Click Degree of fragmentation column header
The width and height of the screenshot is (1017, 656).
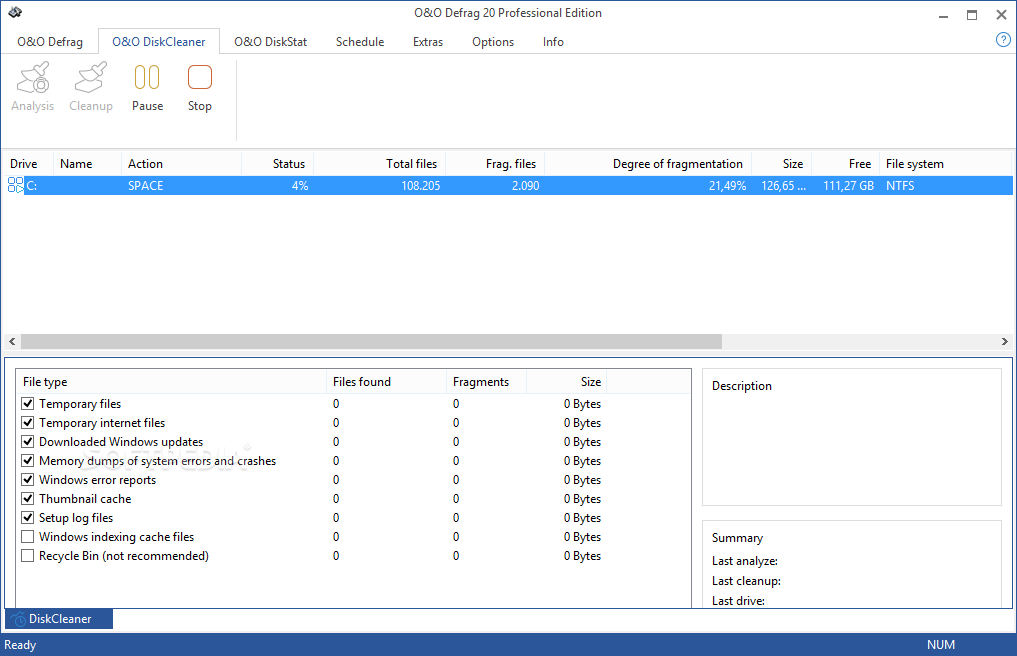coord(648,164)
